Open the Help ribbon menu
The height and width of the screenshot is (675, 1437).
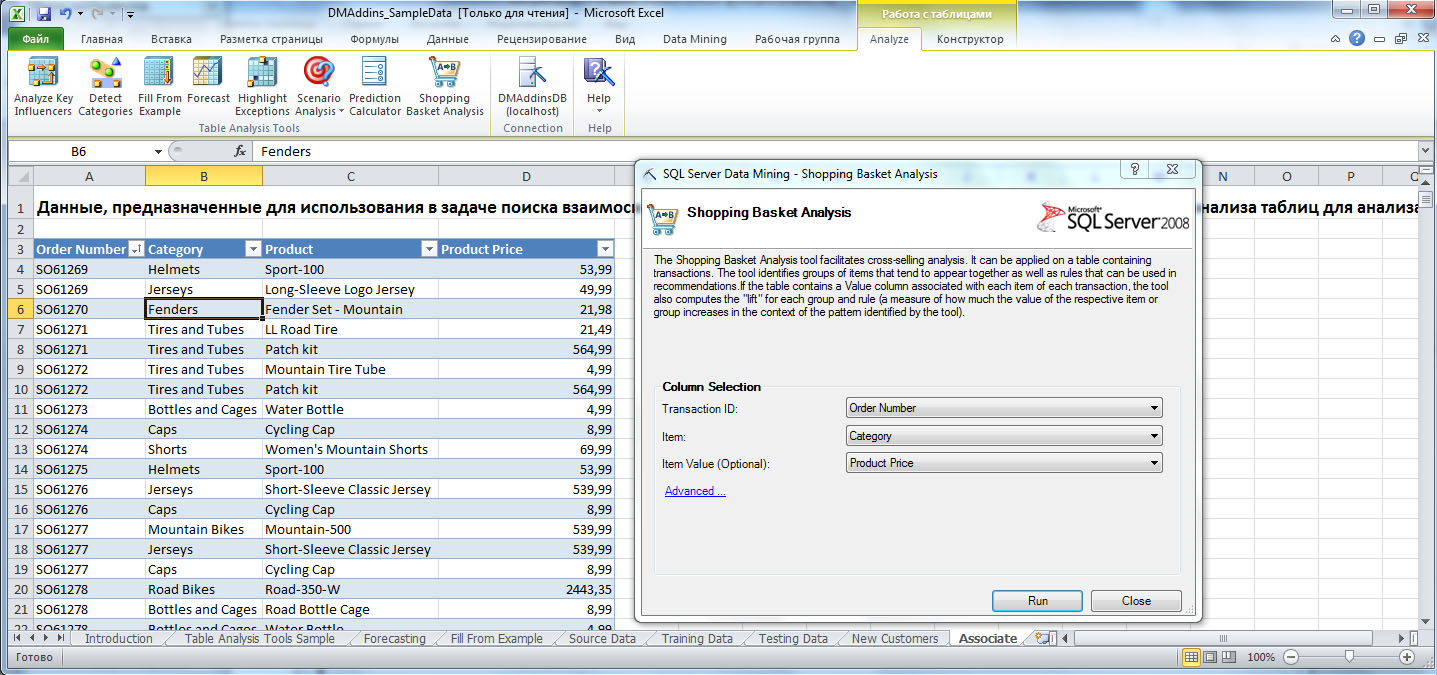pyautogui.click(x=599, y=87)
